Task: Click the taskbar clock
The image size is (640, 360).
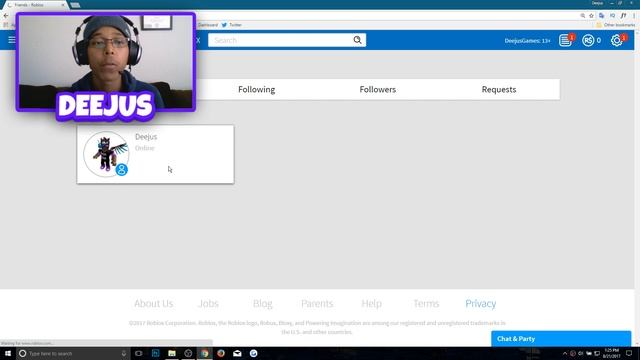Action: (x=611, y=353)
